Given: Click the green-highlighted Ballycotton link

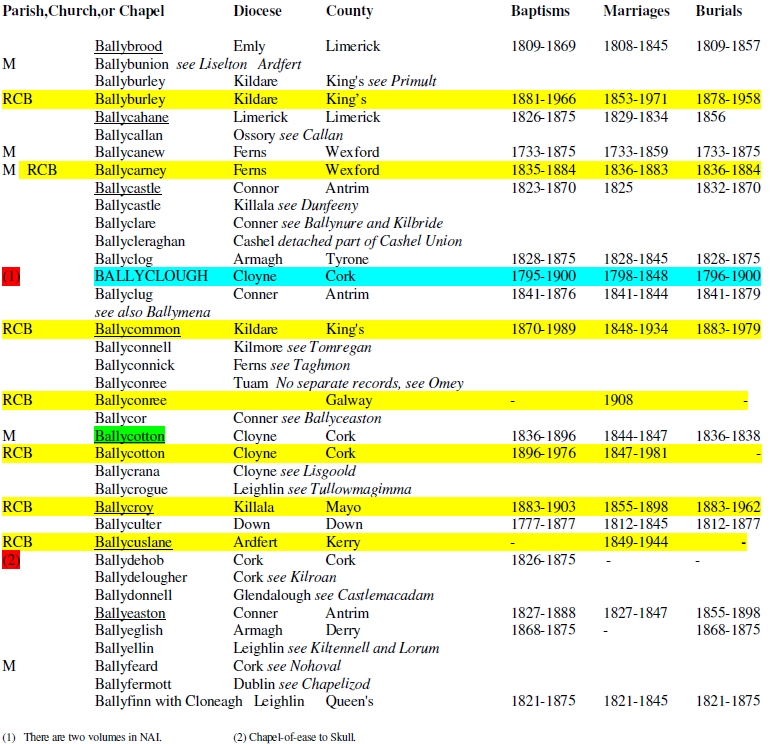Looking at the screenshot, I should pos(129,436).
